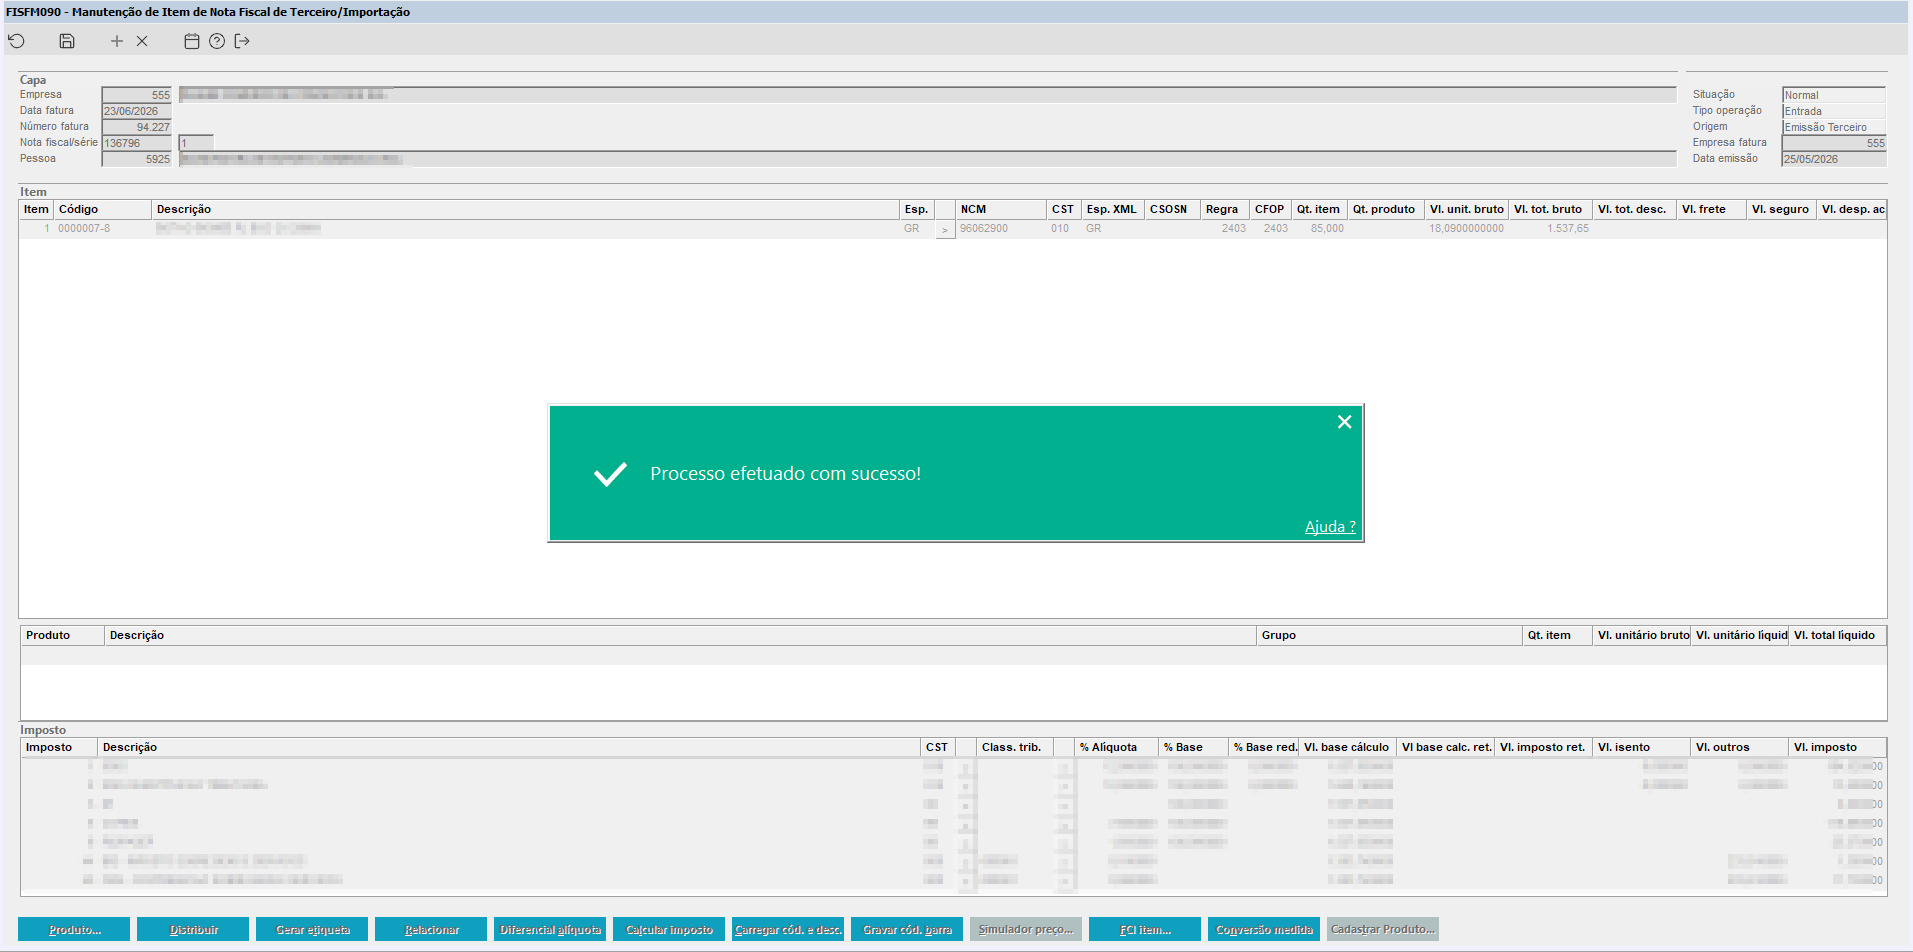Click the Distribuir button
This screenshot has height=952, width=1913.
coord(193,929)
